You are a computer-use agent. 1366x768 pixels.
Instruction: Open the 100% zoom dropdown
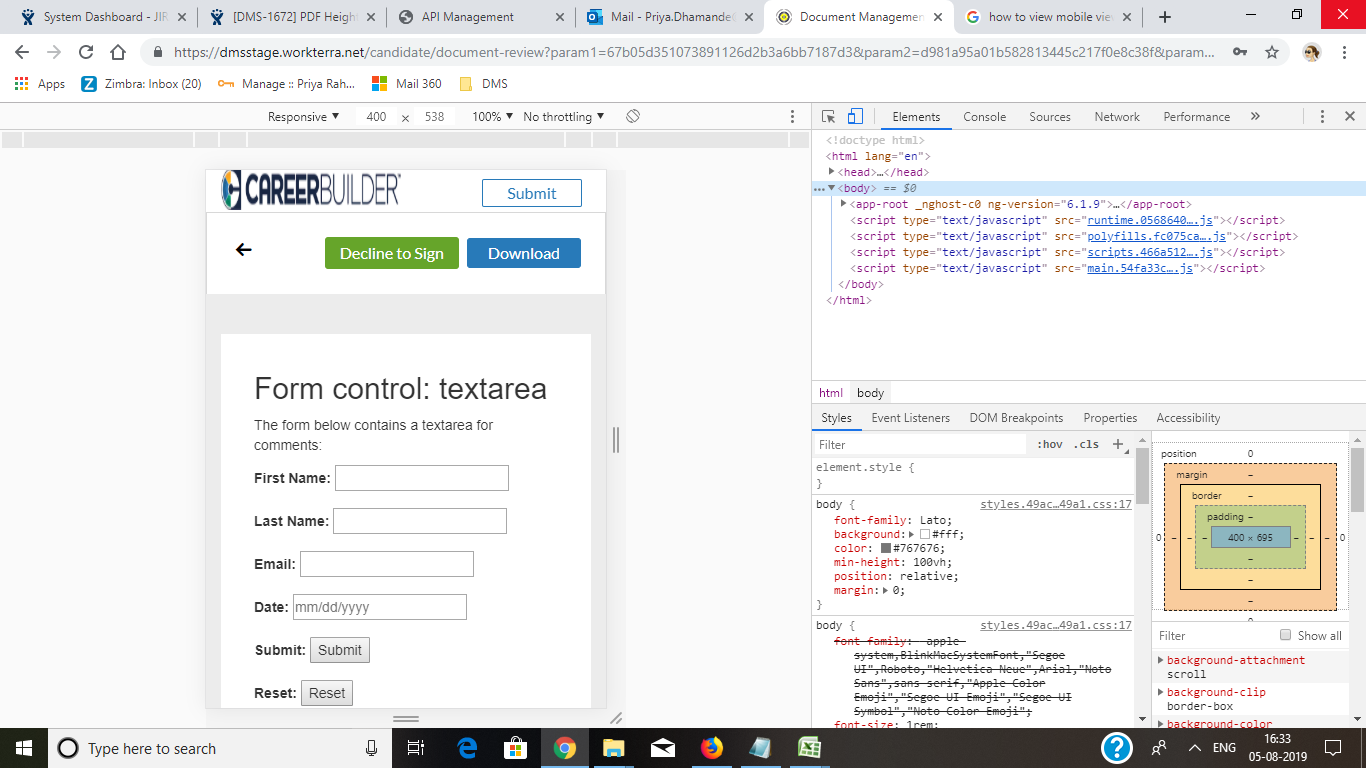coord(493,117)
